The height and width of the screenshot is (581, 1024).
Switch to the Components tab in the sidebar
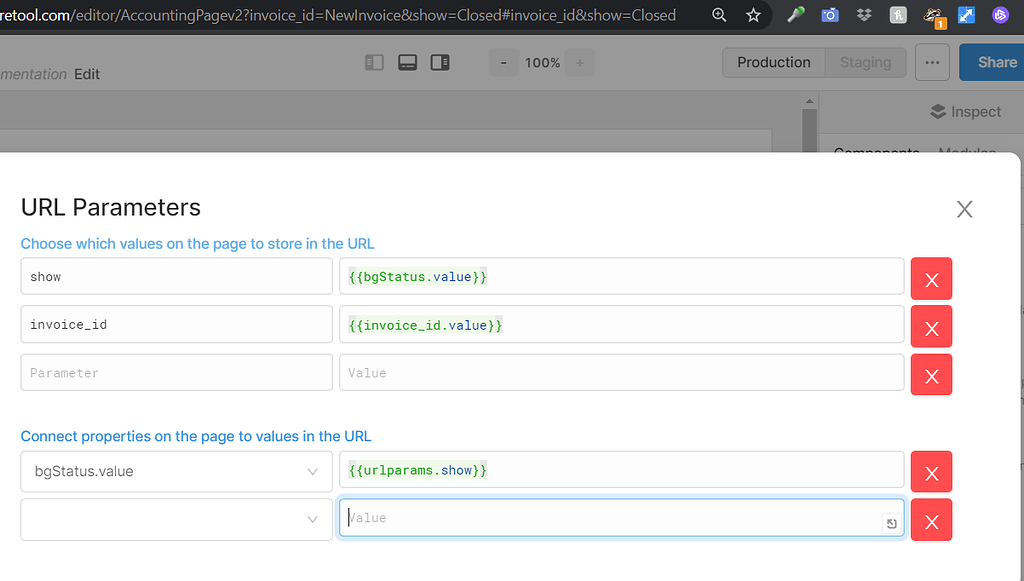(876, 150)
